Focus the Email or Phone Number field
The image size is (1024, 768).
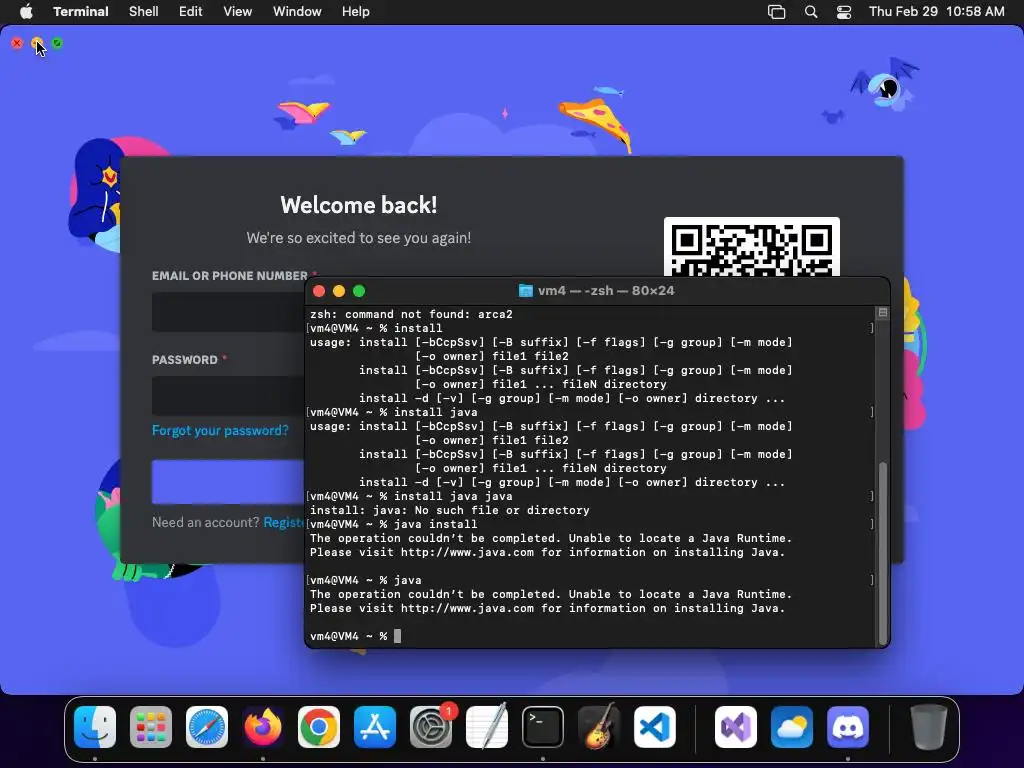[x=228, y=312]
